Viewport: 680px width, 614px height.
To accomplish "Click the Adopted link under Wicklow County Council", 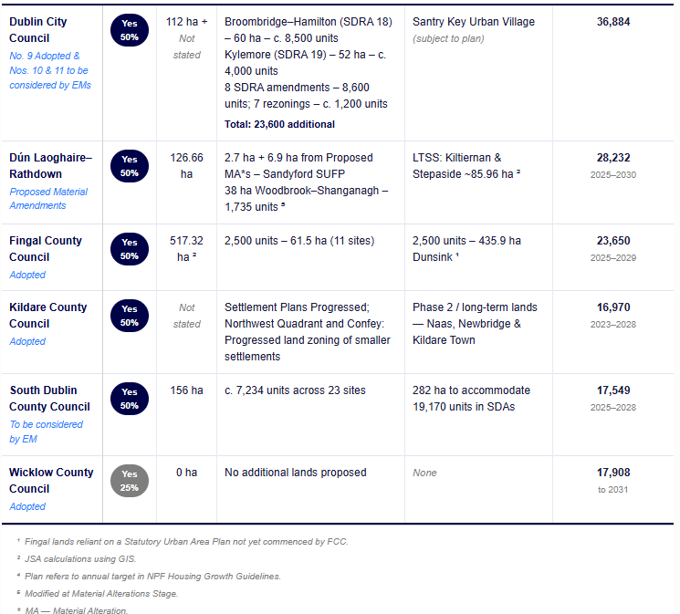I will point(27,506).
